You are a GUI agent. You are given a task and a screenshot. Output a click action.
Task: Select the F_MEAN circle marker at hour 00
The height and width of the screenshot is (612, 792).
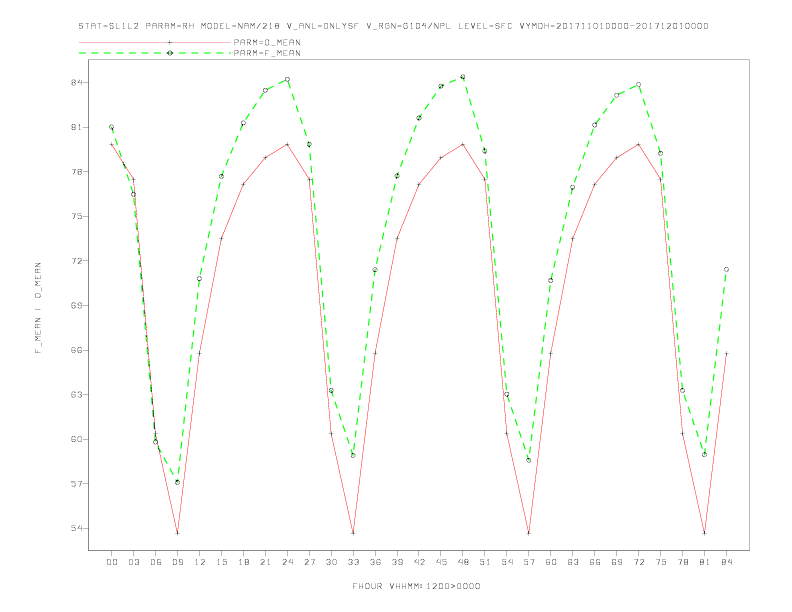(x=112, y=127)
